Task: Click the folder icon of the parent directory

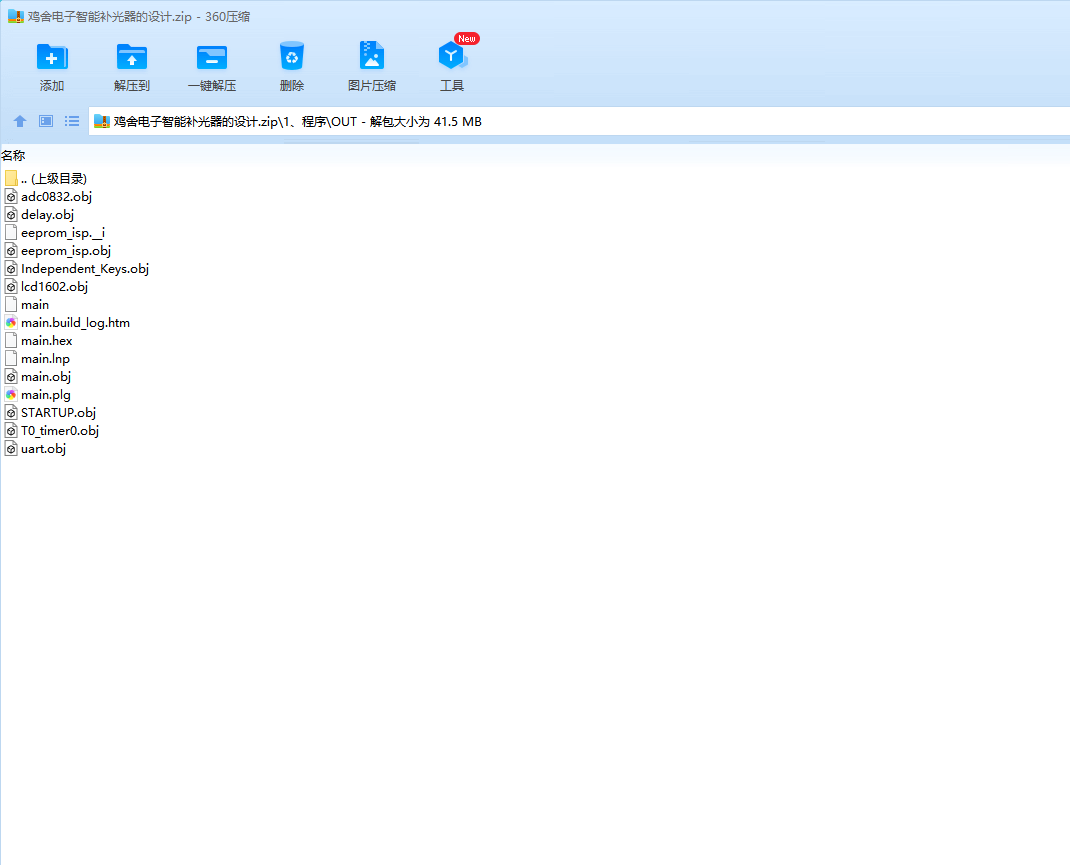Action: click(11, 179)
